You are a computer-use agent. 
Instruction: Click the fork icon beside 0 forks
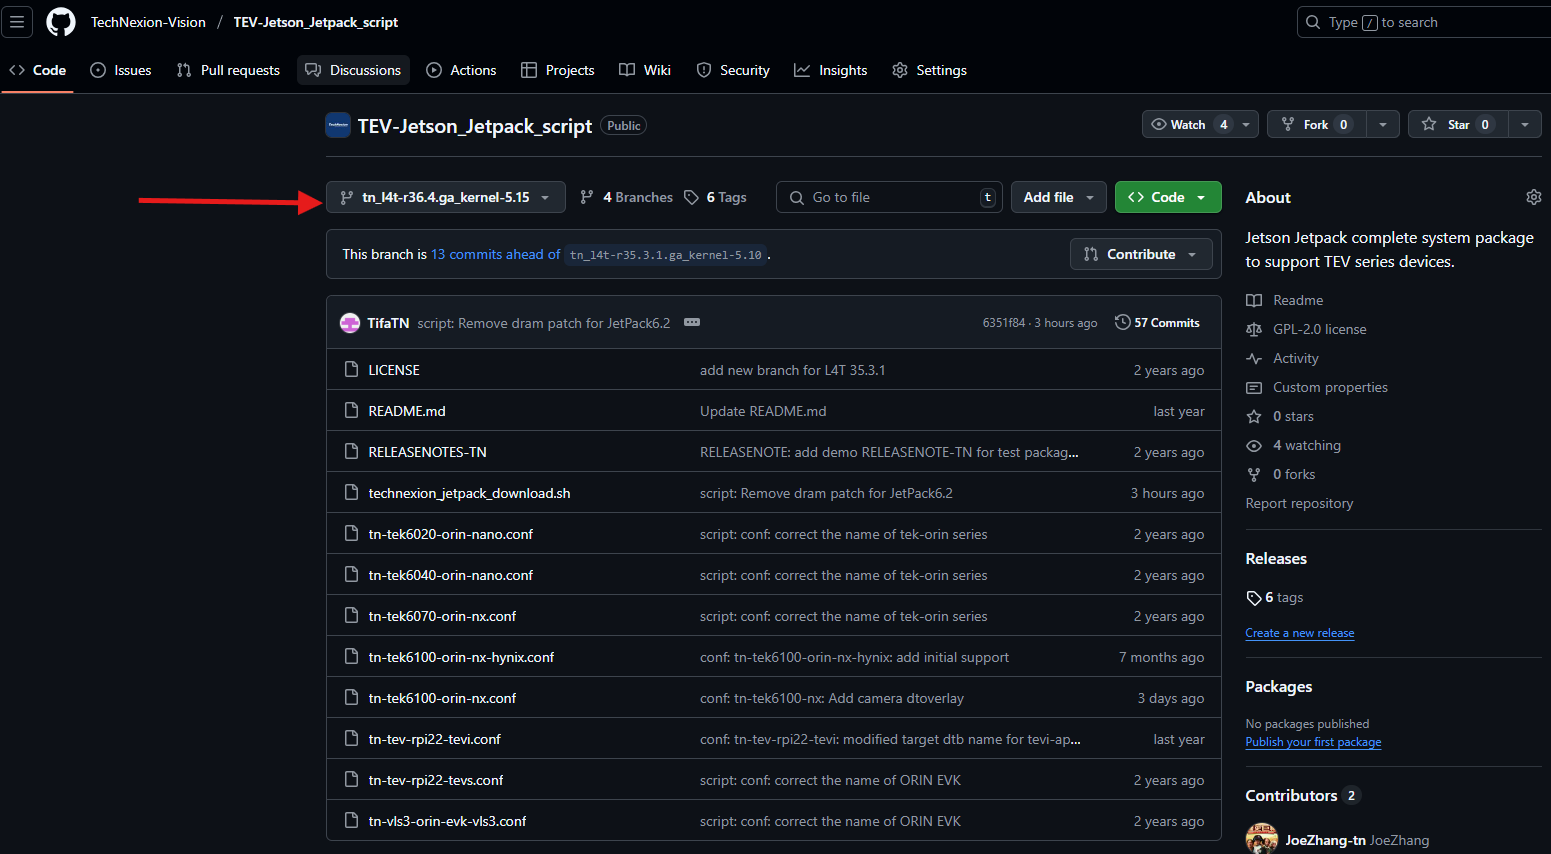click(x=1254, y=474)
